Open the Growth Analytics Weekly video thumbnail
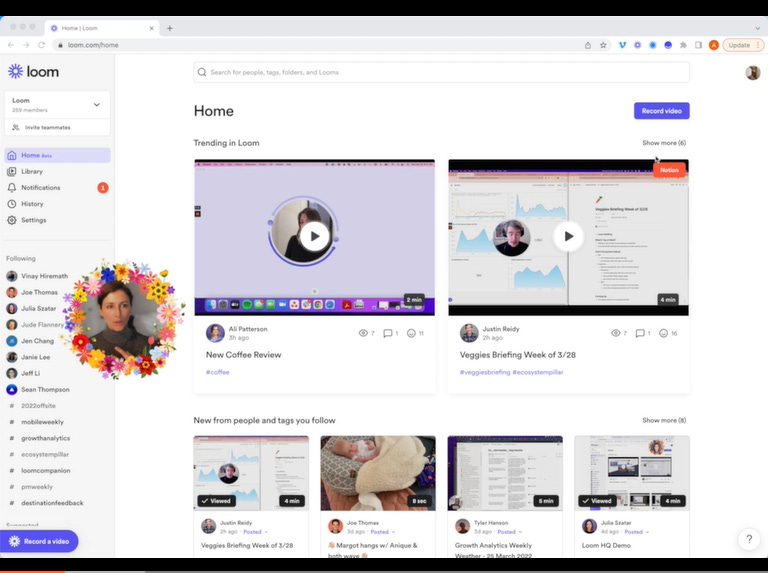 [505, 473]
